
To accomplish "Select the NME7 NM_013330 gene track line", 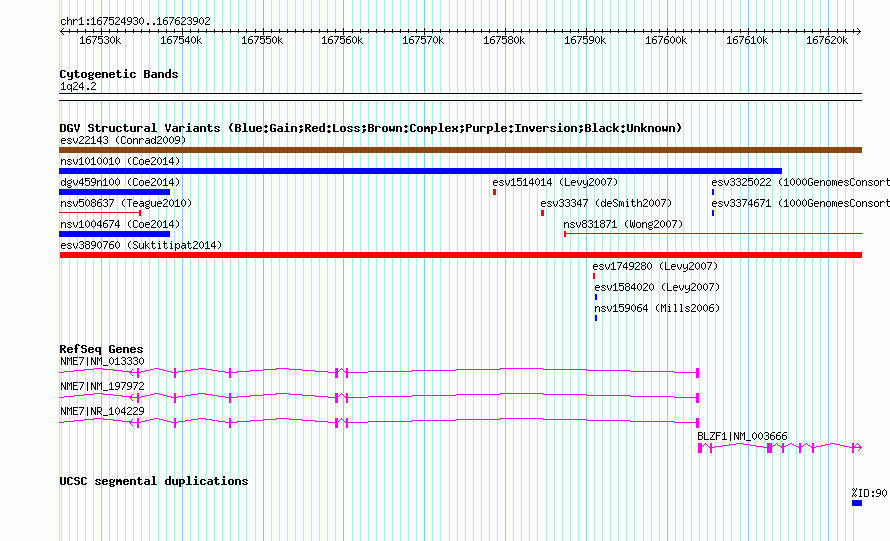I will click(x=379, y=372).
